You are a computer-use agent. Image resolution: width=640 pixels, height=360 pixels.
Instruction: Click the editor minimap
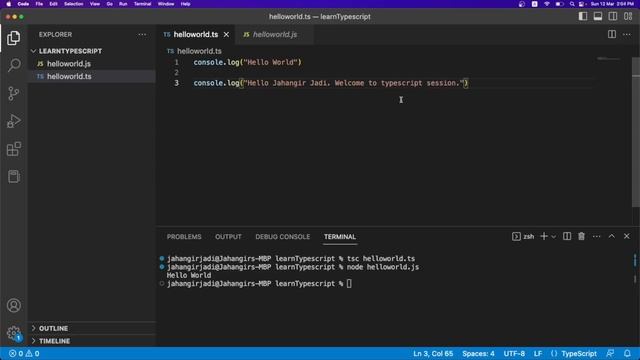(x=608, y=59)
